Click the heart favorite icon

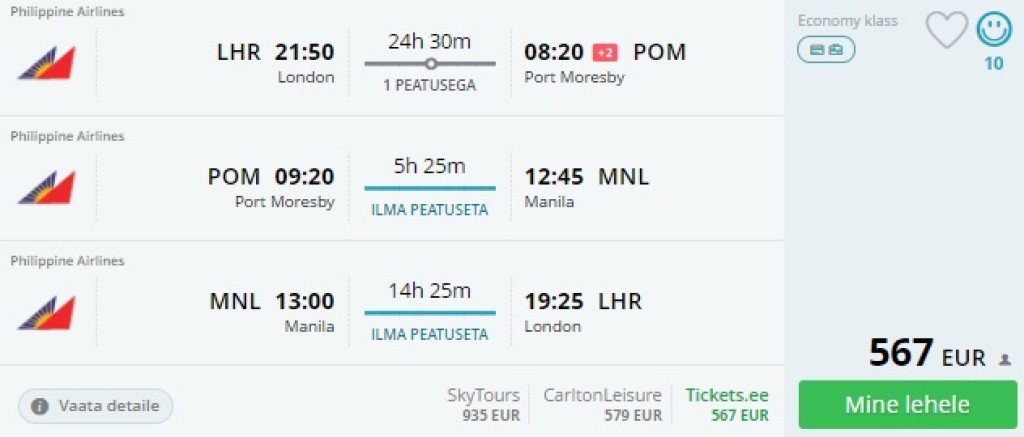point(946,31)
